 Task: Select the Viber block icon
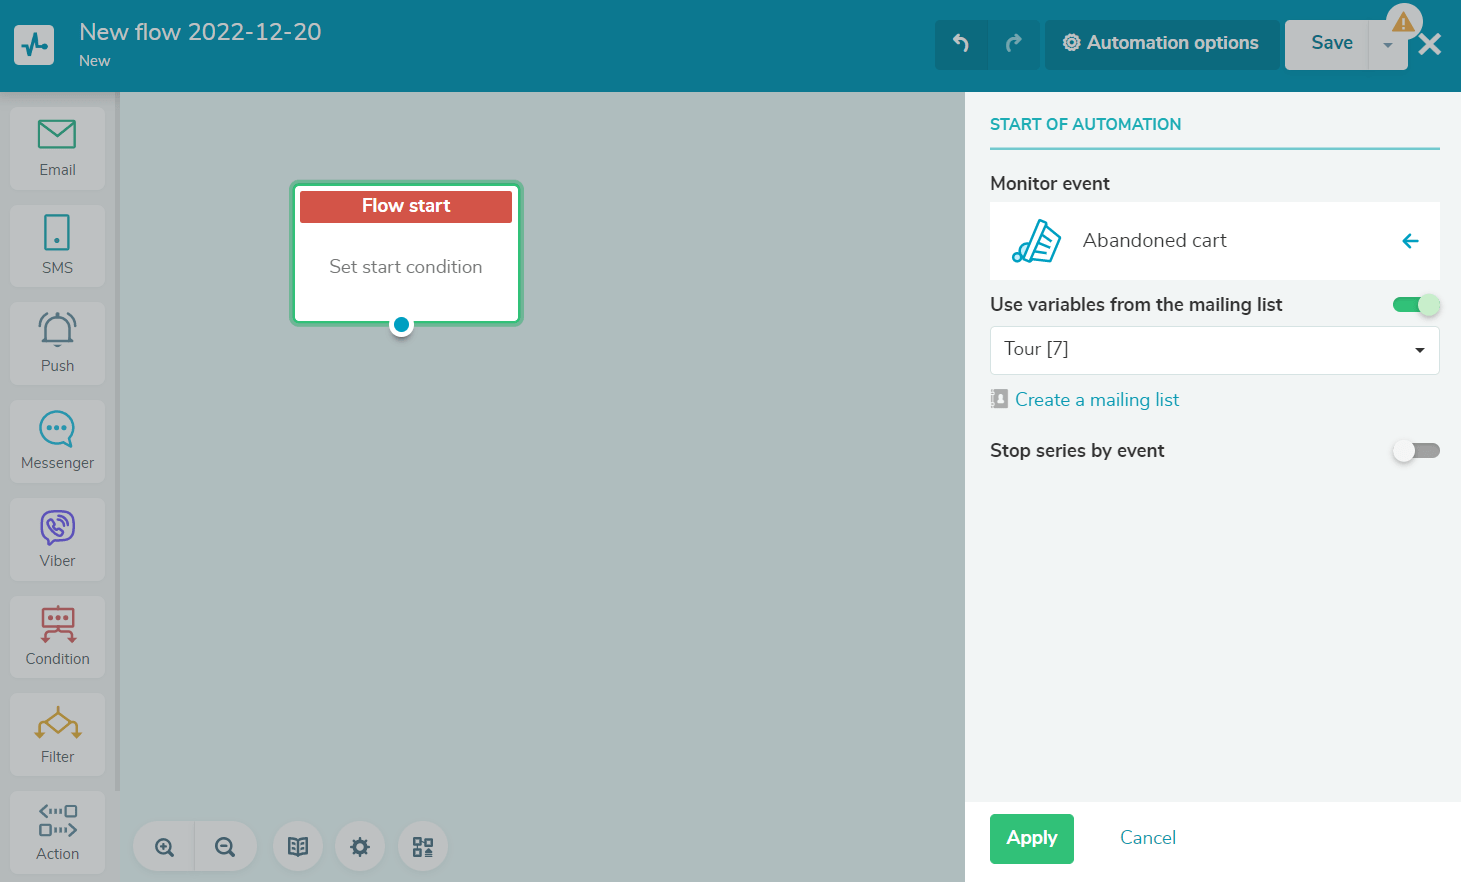click(x=57, y=539)
